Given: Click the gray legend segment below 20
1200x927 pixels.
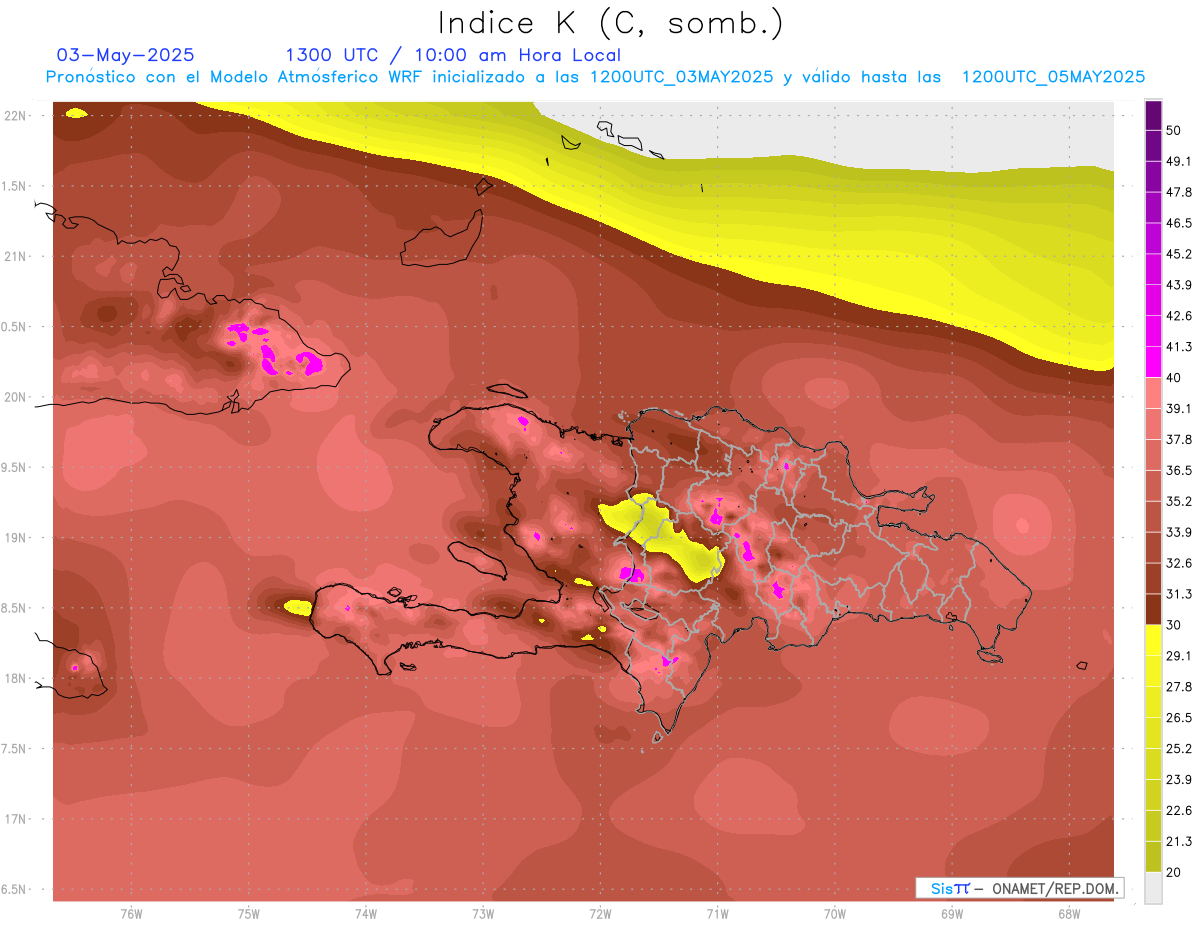Looking at the screenshot, I should [1153, 887].
